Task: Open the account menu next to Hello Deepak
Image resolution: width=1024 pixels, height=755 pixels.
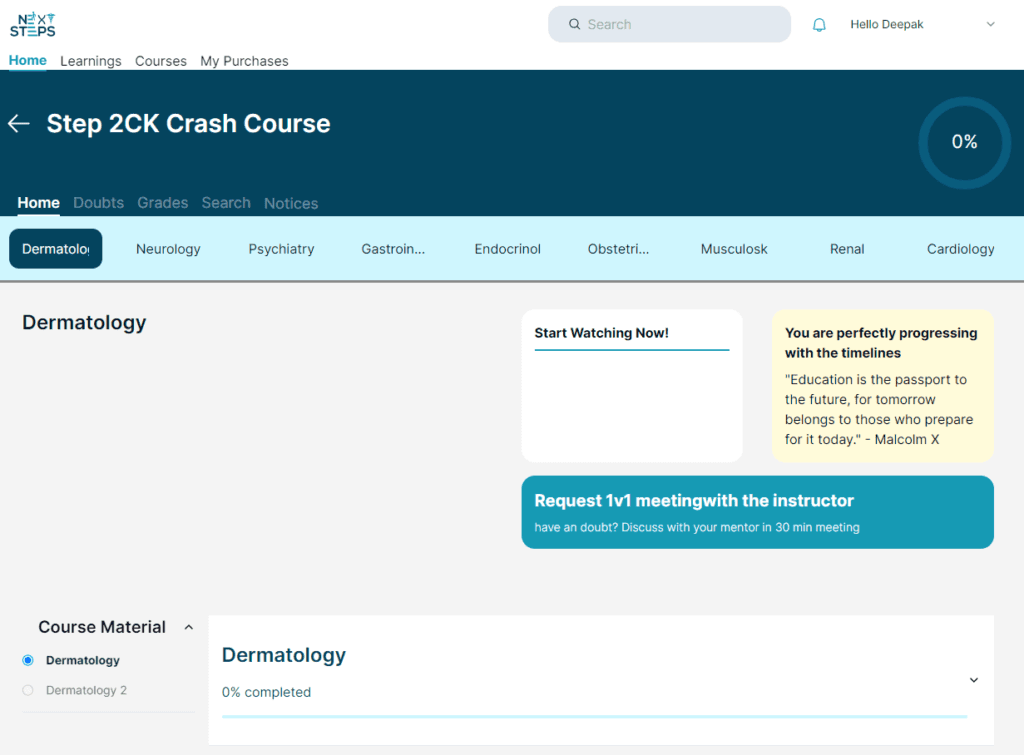Action: click(x=990, y=24)
